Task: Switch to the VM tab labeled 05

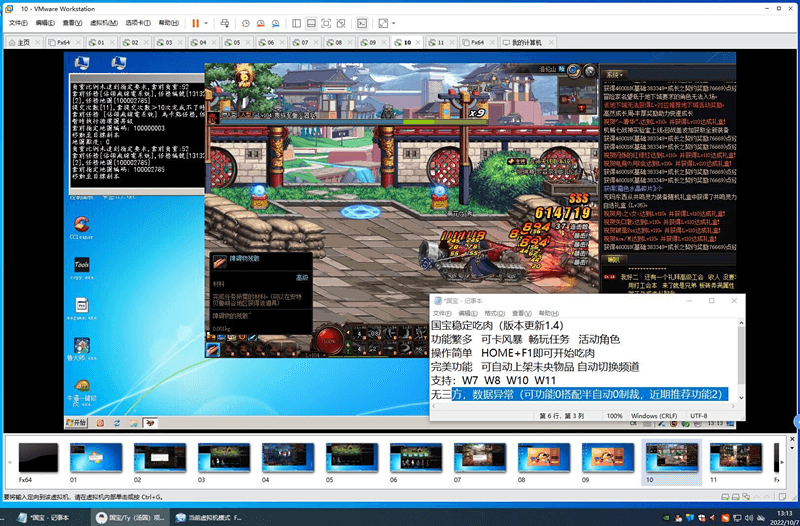Action: pos(236,42)
